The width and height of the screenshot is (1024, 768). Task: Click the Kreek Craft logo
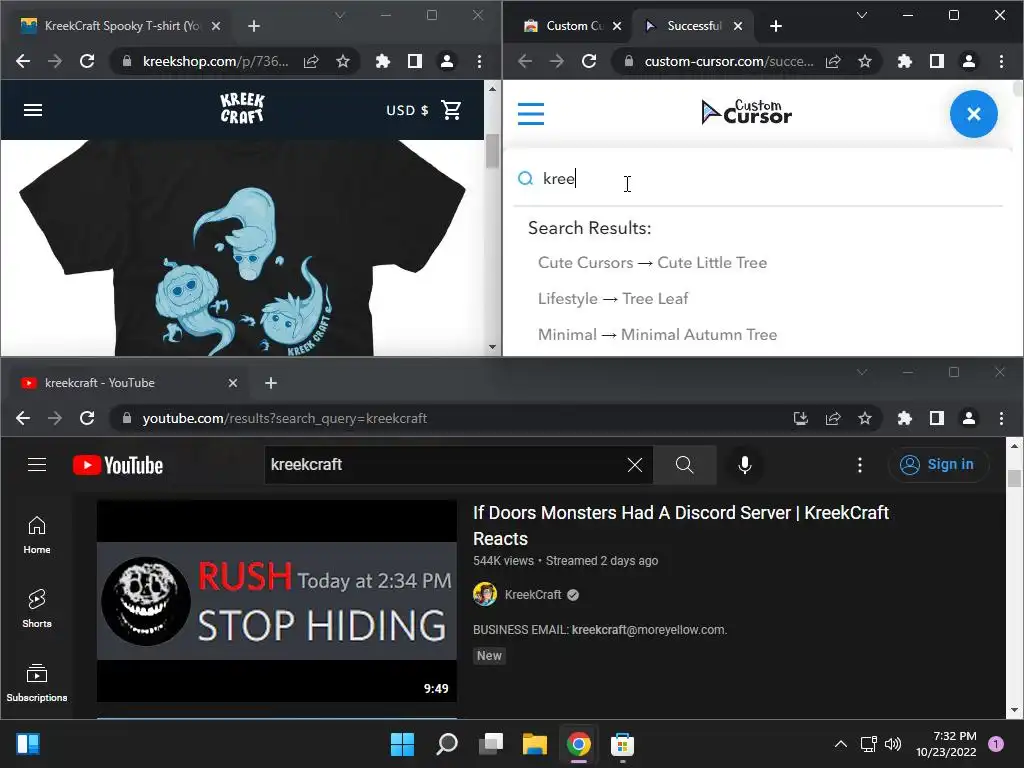[242, 108]
